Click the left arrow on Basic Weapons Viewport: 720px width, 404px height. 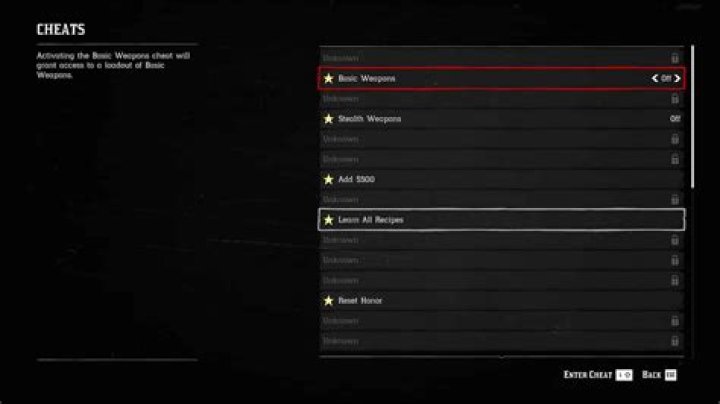[655, 79]
